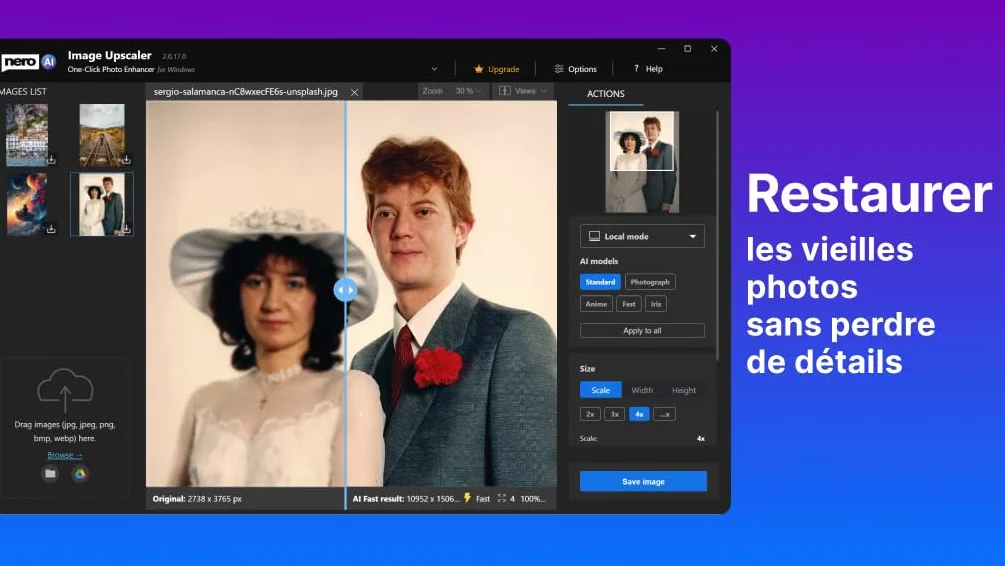Expand the title bar chevron dropdown
Image resolution: width=1005 pixels, height=566 pixels.
click(x=435, y=69)
